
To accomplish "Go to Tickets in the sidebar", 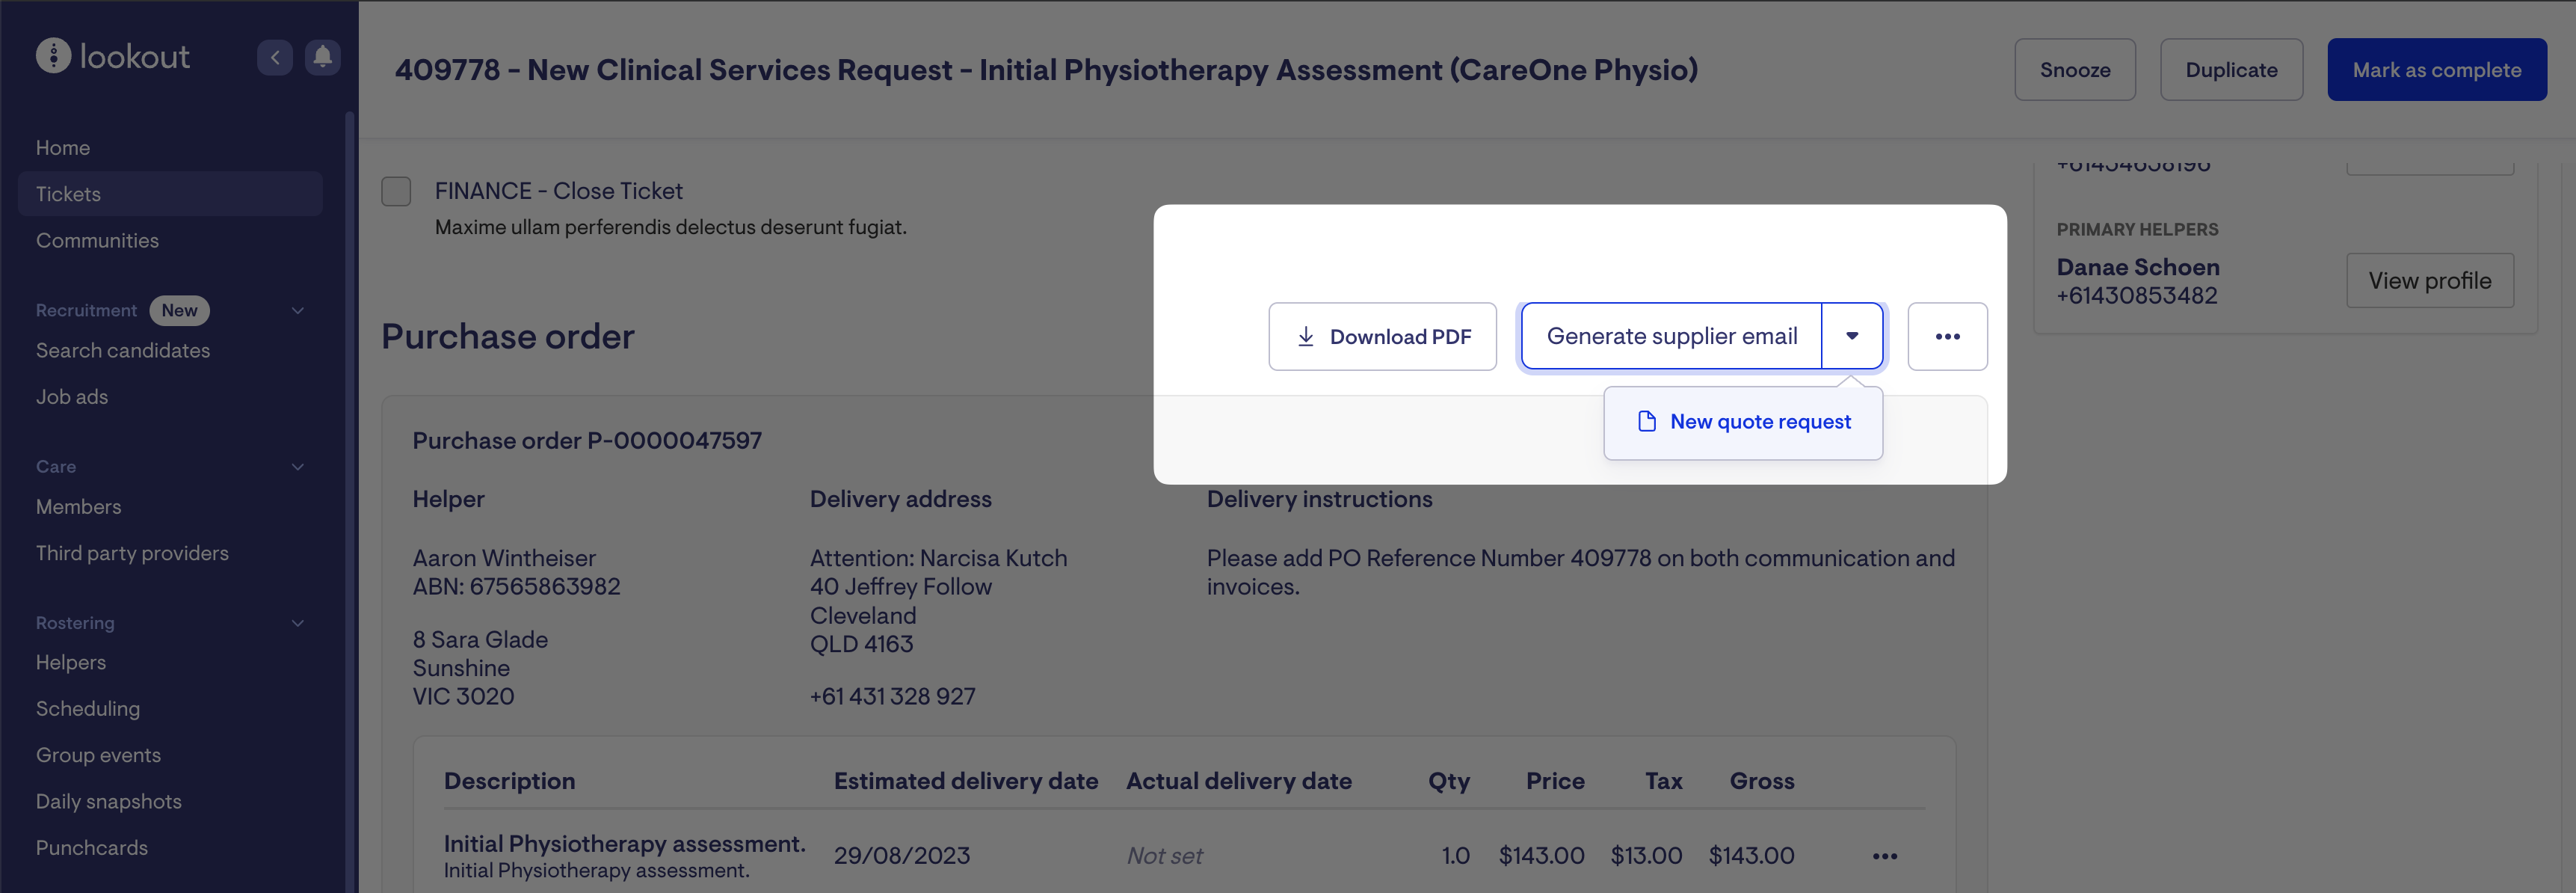I will (68, 194).
